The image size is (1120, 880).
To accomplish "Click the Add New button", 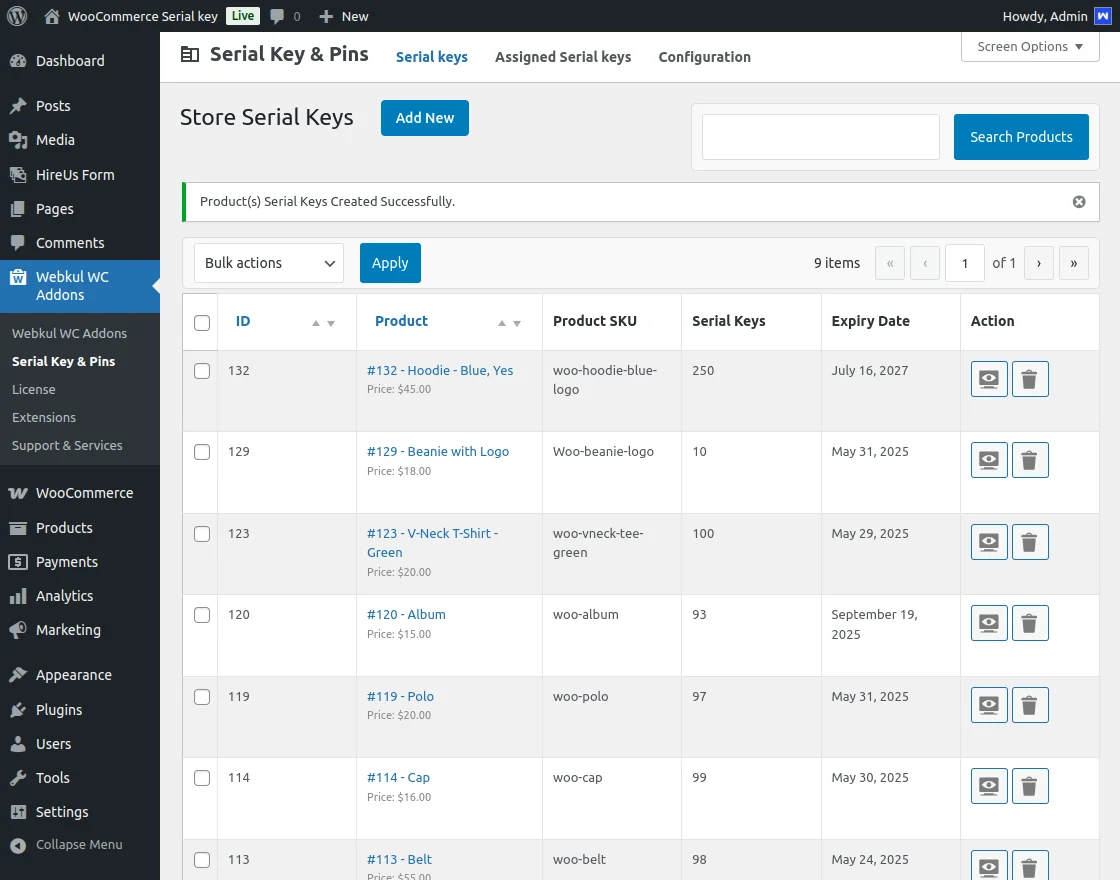I will pyautogui.click(x=425, y=118).
